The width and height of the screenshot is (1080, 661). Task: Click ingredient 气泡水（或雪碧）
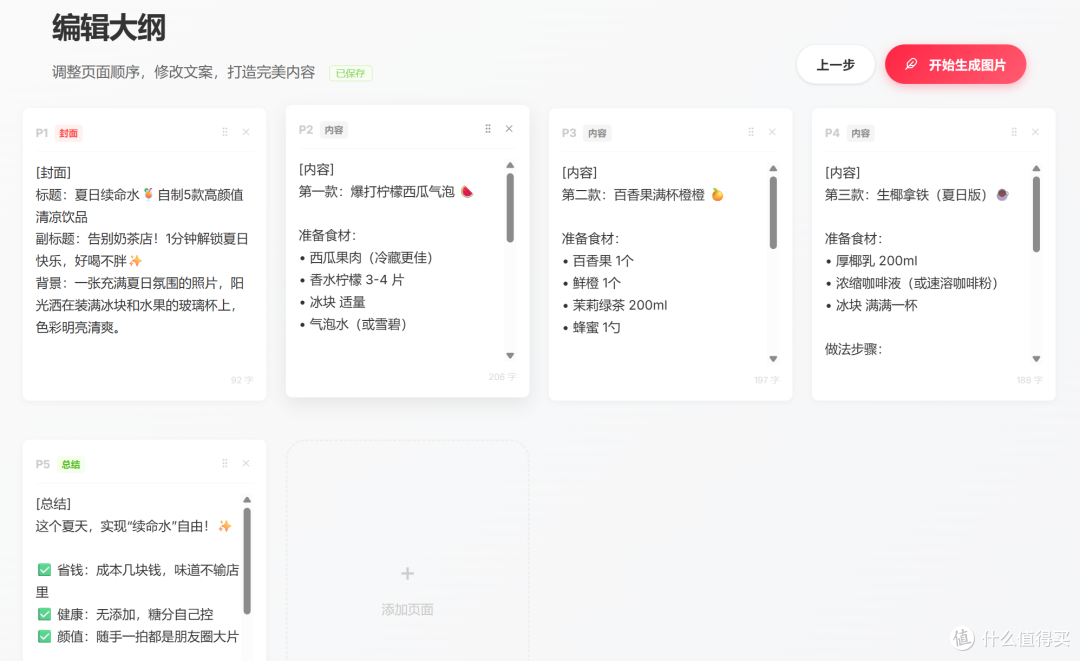click(358, 324)
